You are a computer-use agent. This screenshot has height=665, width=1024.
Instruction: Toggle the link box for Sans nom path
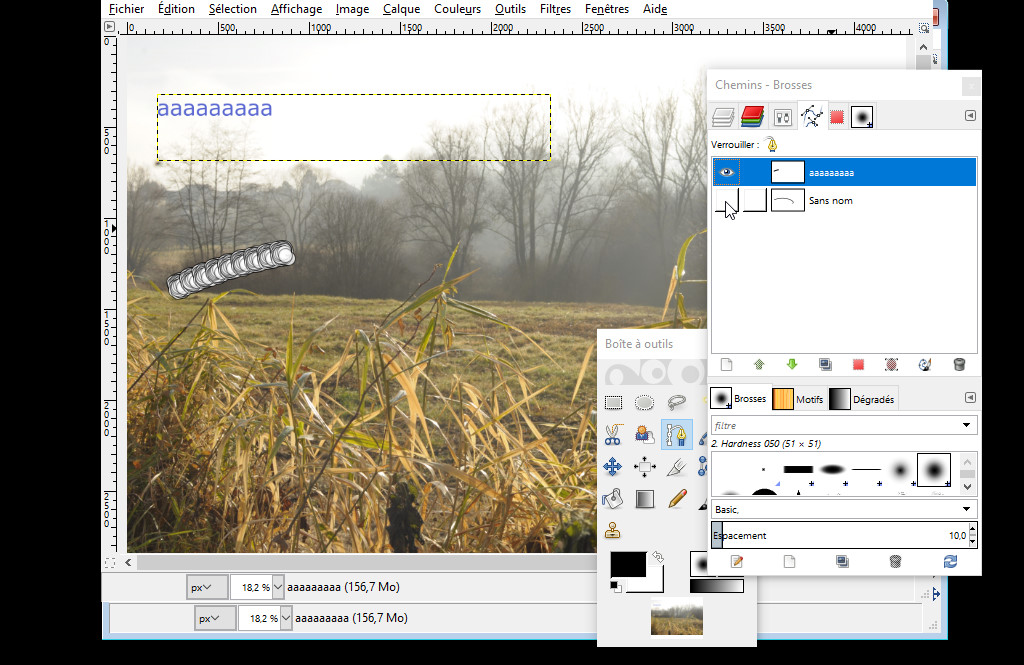tap(755, 200)
